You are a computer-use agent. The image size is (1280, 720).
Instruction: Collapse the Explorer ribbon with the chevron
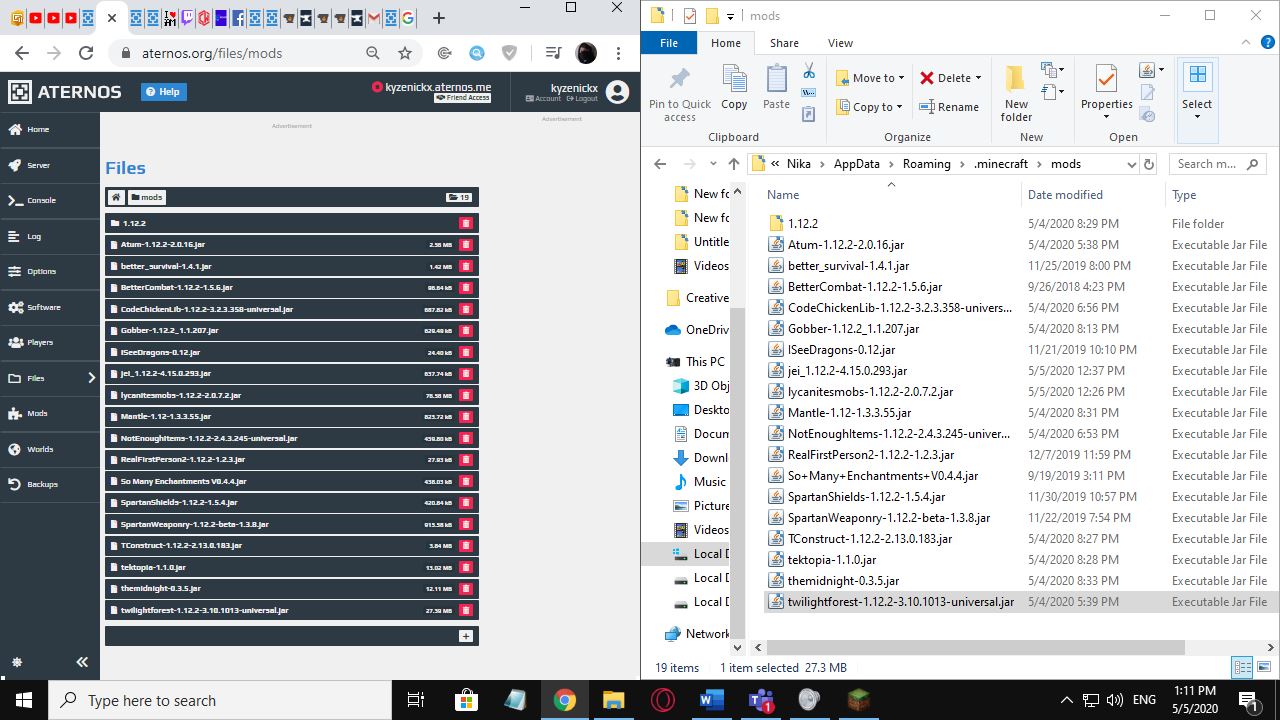(x=1246, y=43)
